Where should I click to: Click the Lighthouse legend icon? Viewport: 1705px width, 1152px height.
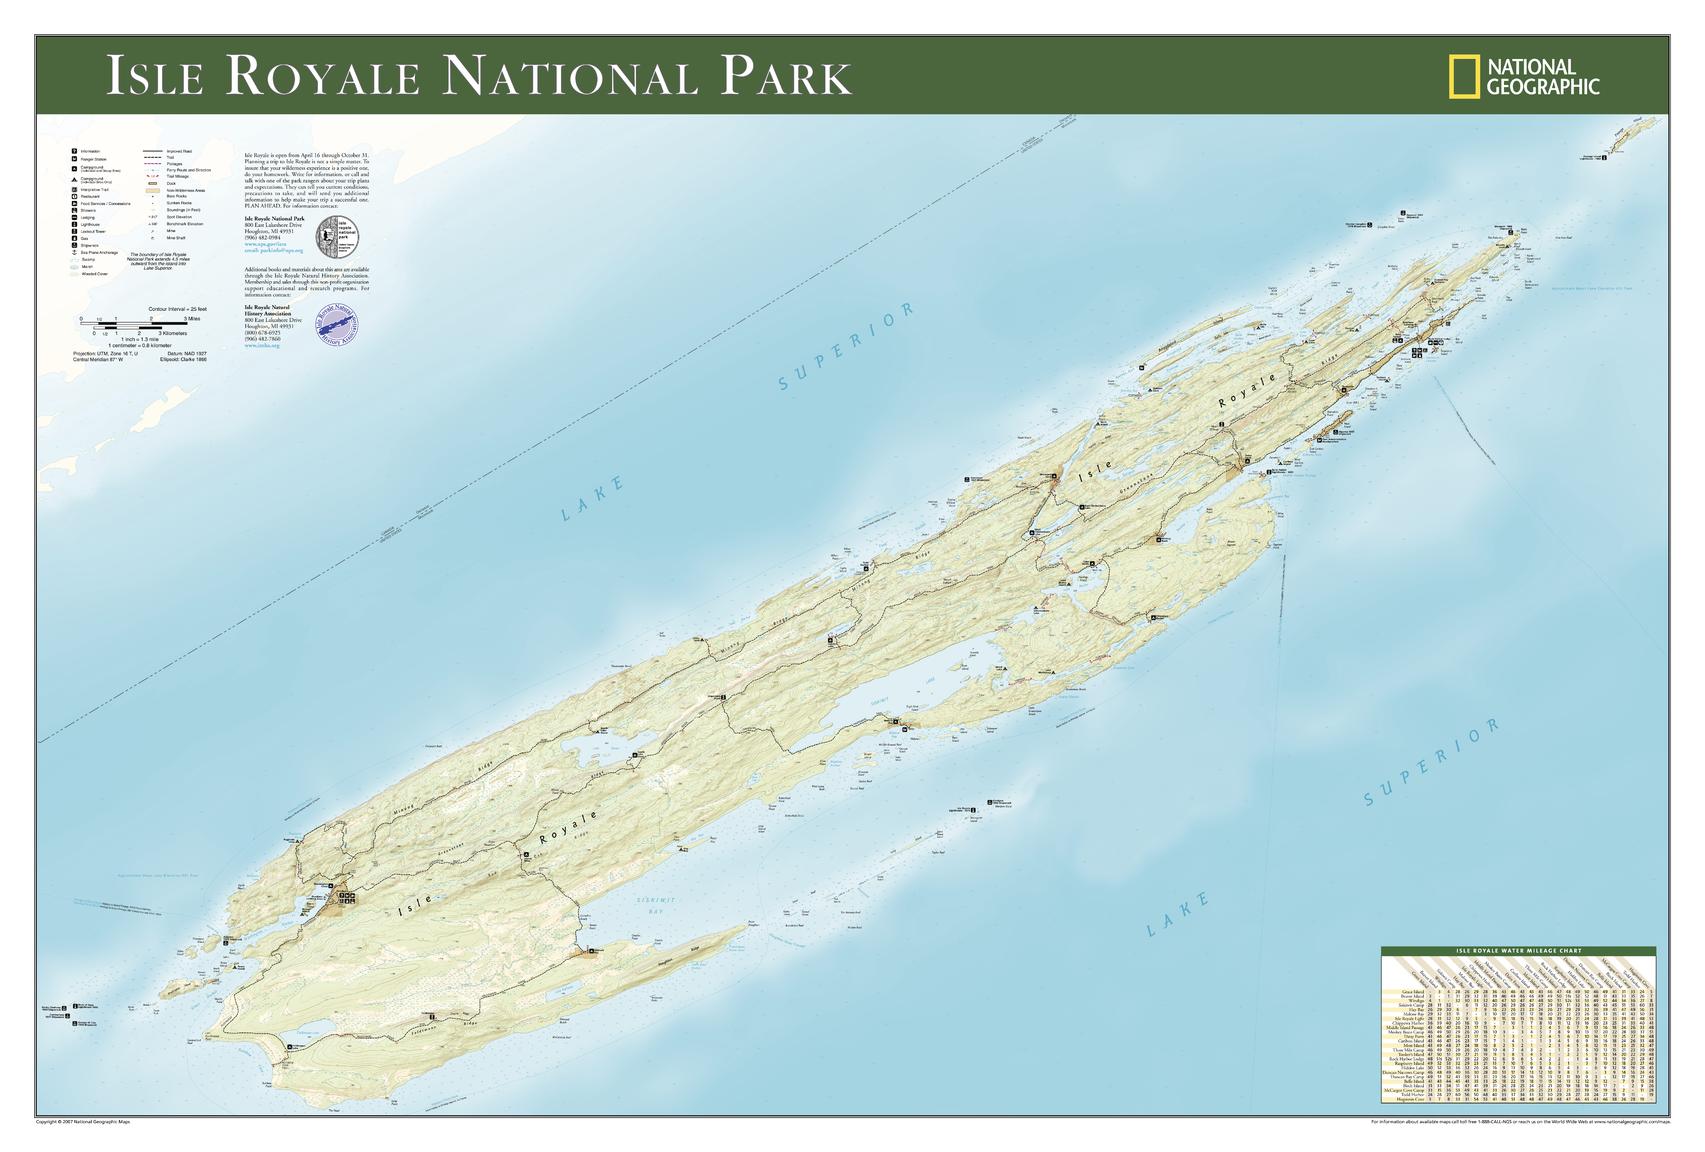(74, 224)
